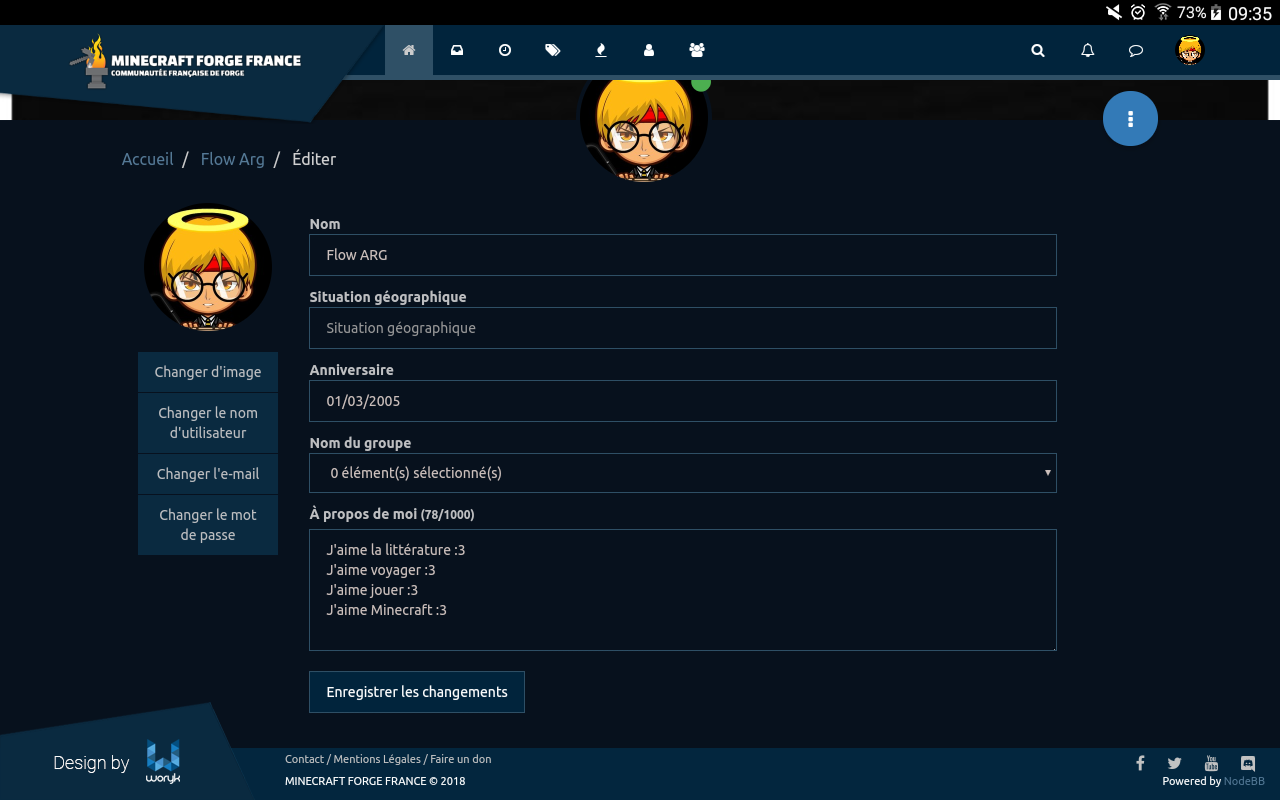
Task: Select the 'Changer l'e-mail' option
Action: (x=208, y=473)
